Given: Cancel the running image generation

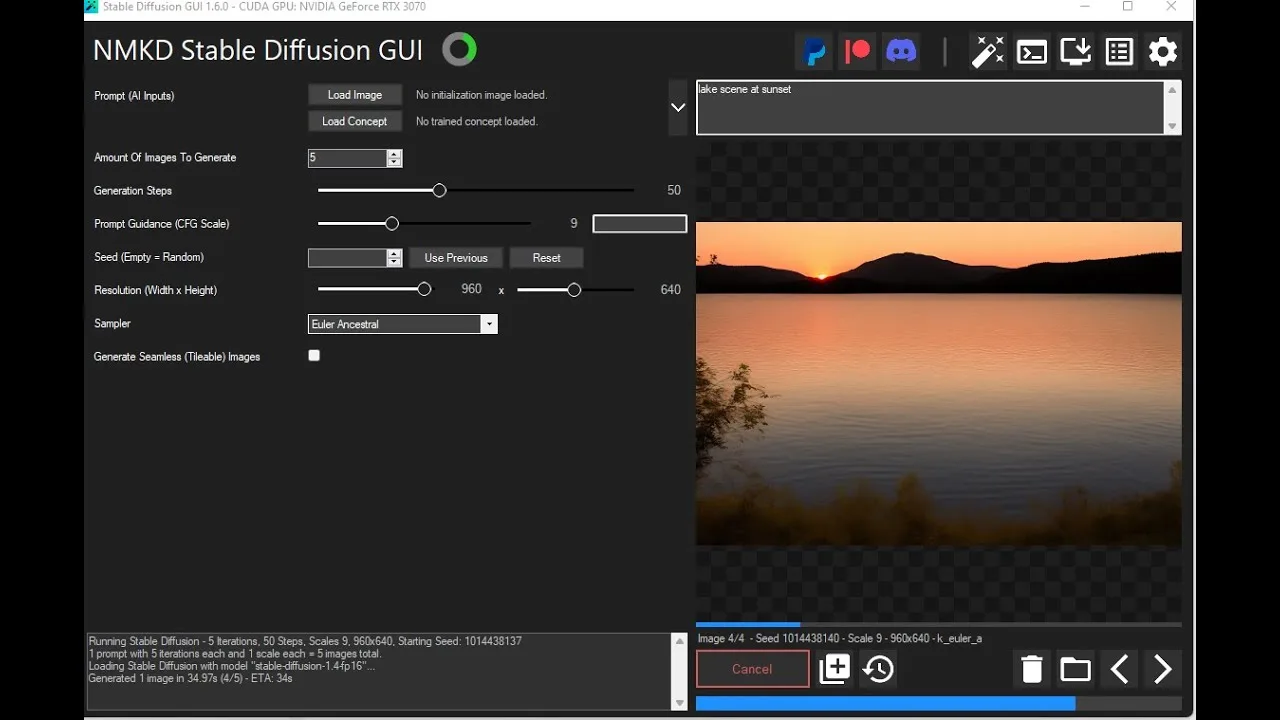Looking at the screenshot, I should 752,669.
